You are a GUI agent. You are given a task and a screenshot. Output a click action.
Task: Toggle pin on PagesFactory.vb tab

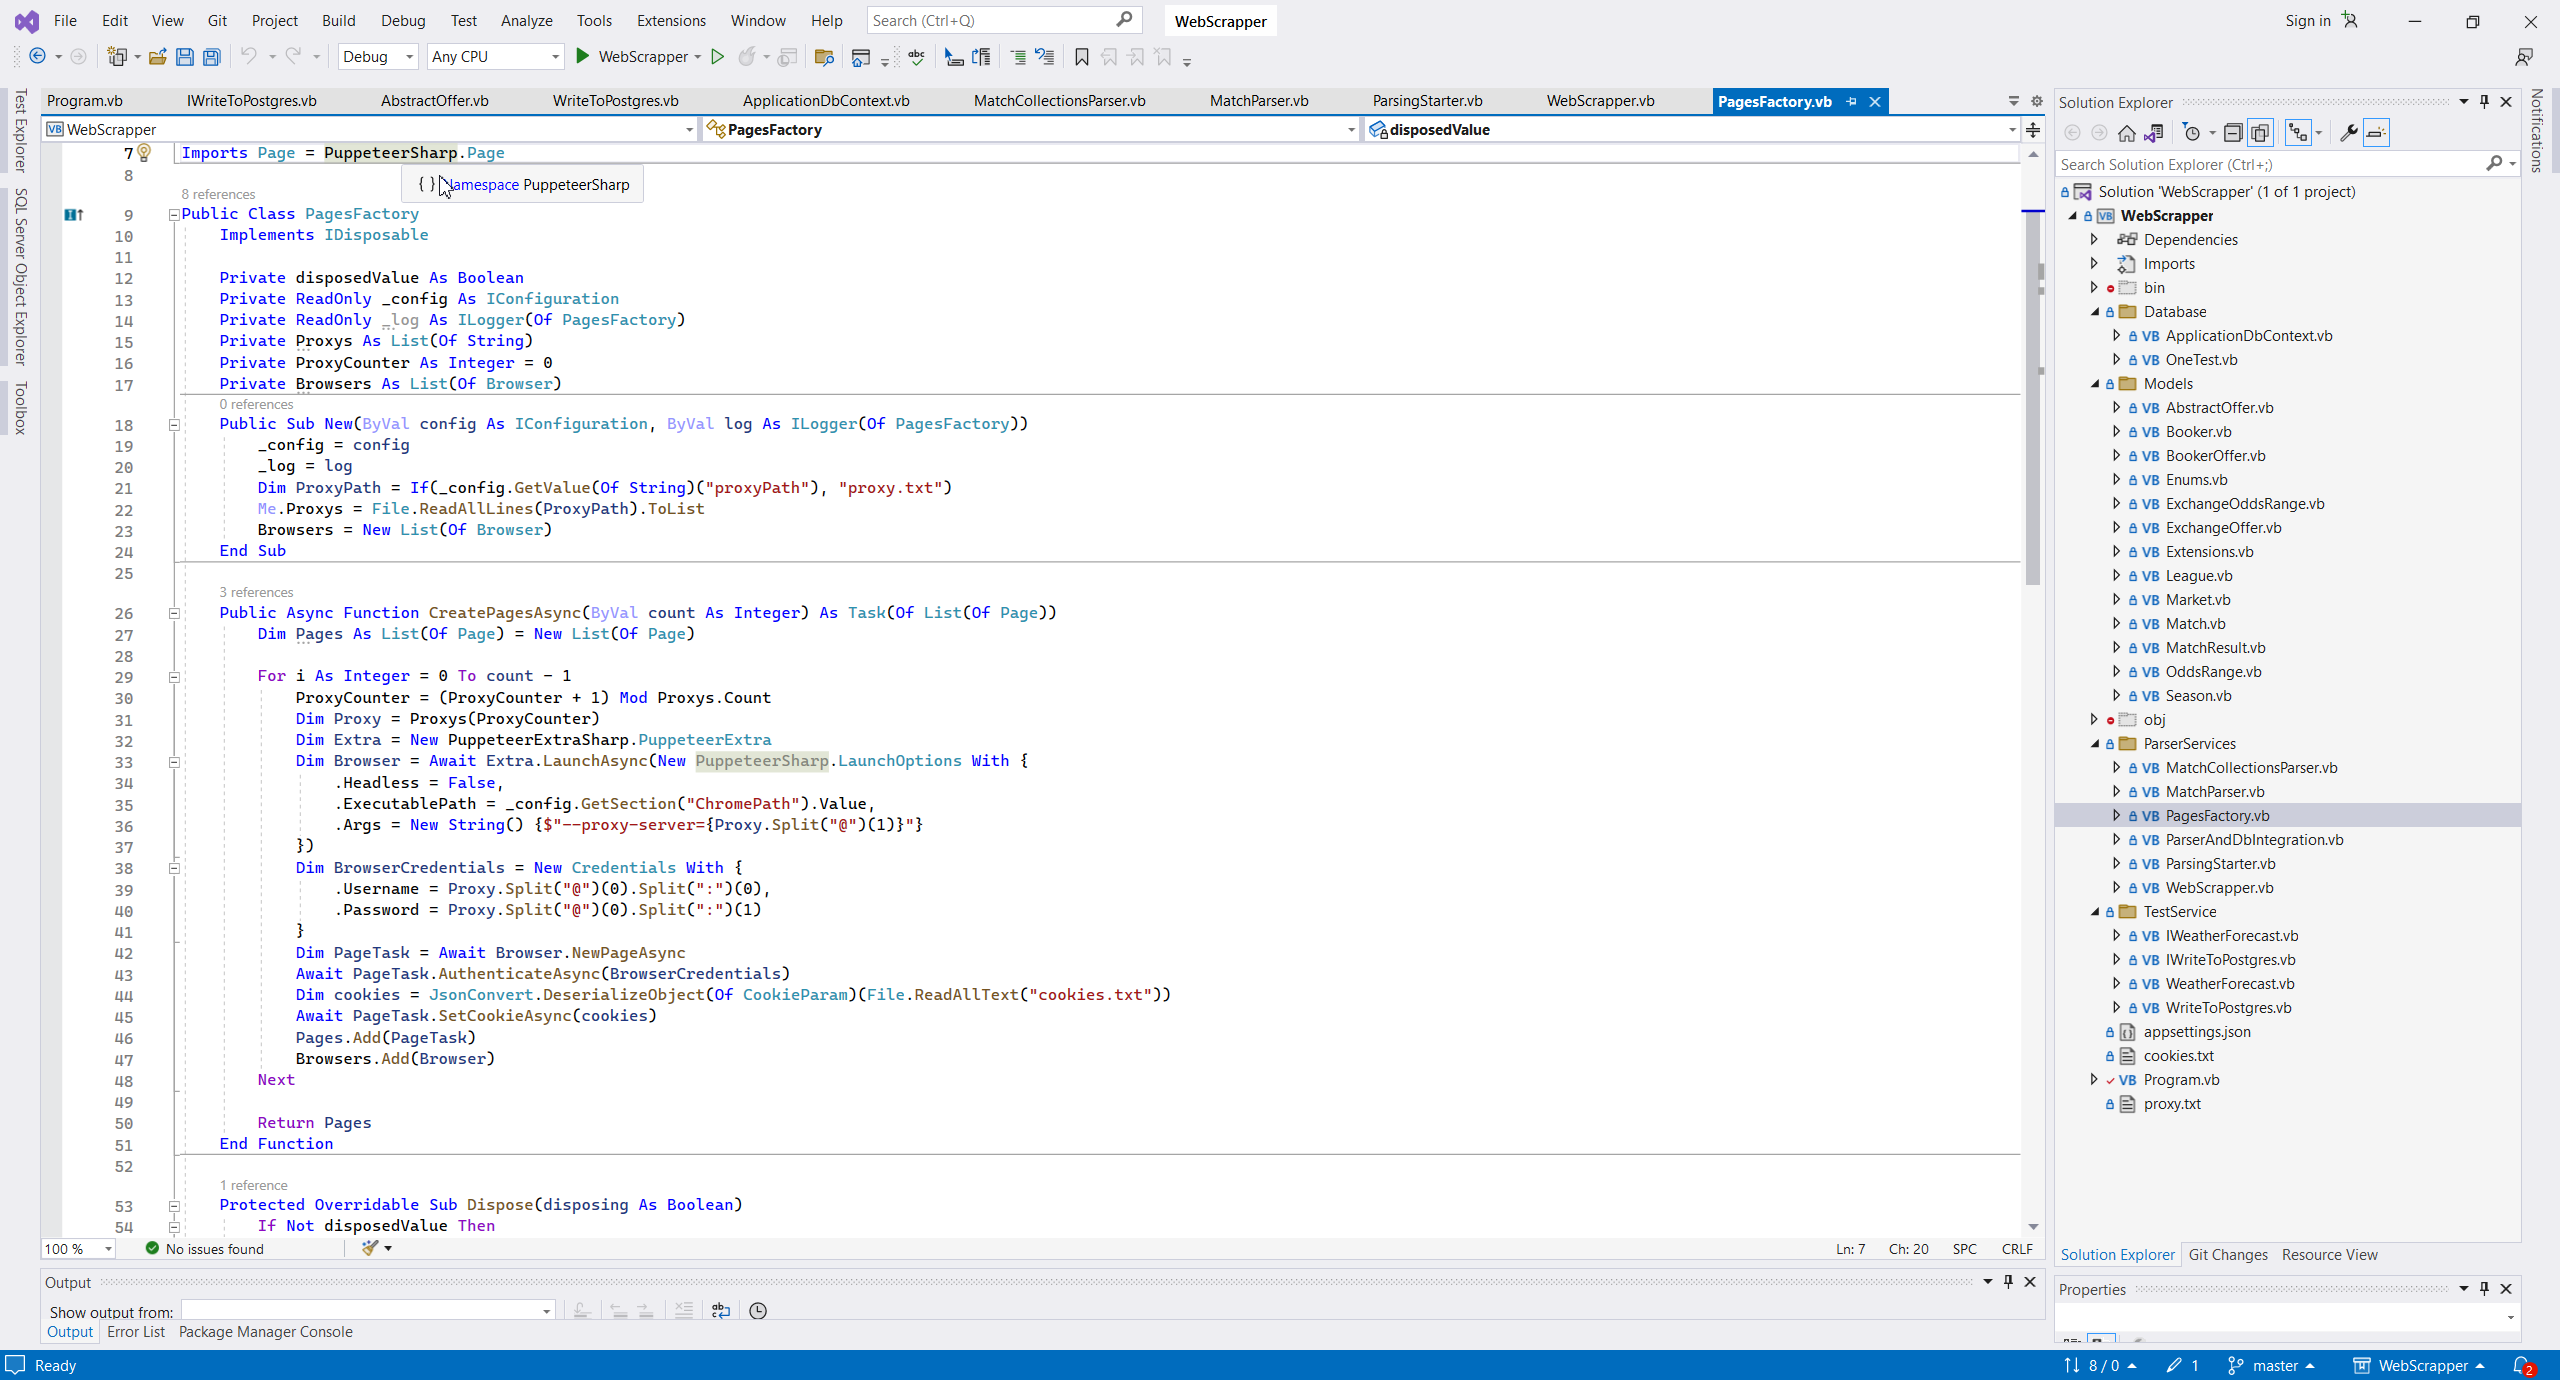pos(1852,101)
